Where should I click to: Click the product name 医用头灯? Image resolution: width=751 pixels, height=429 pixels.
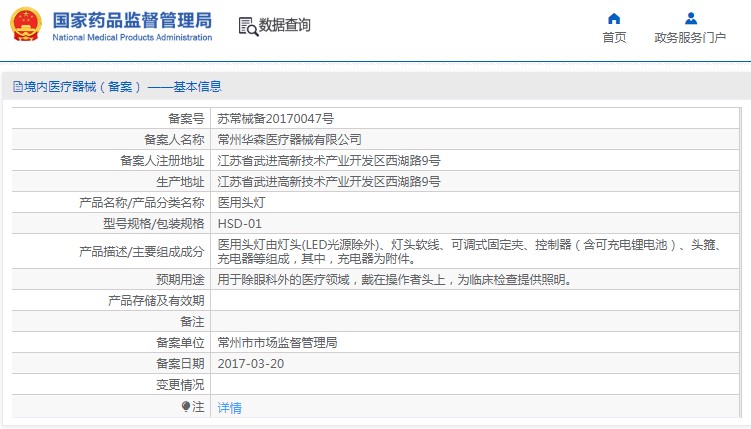pyautogui.click(x=241, y=202)
